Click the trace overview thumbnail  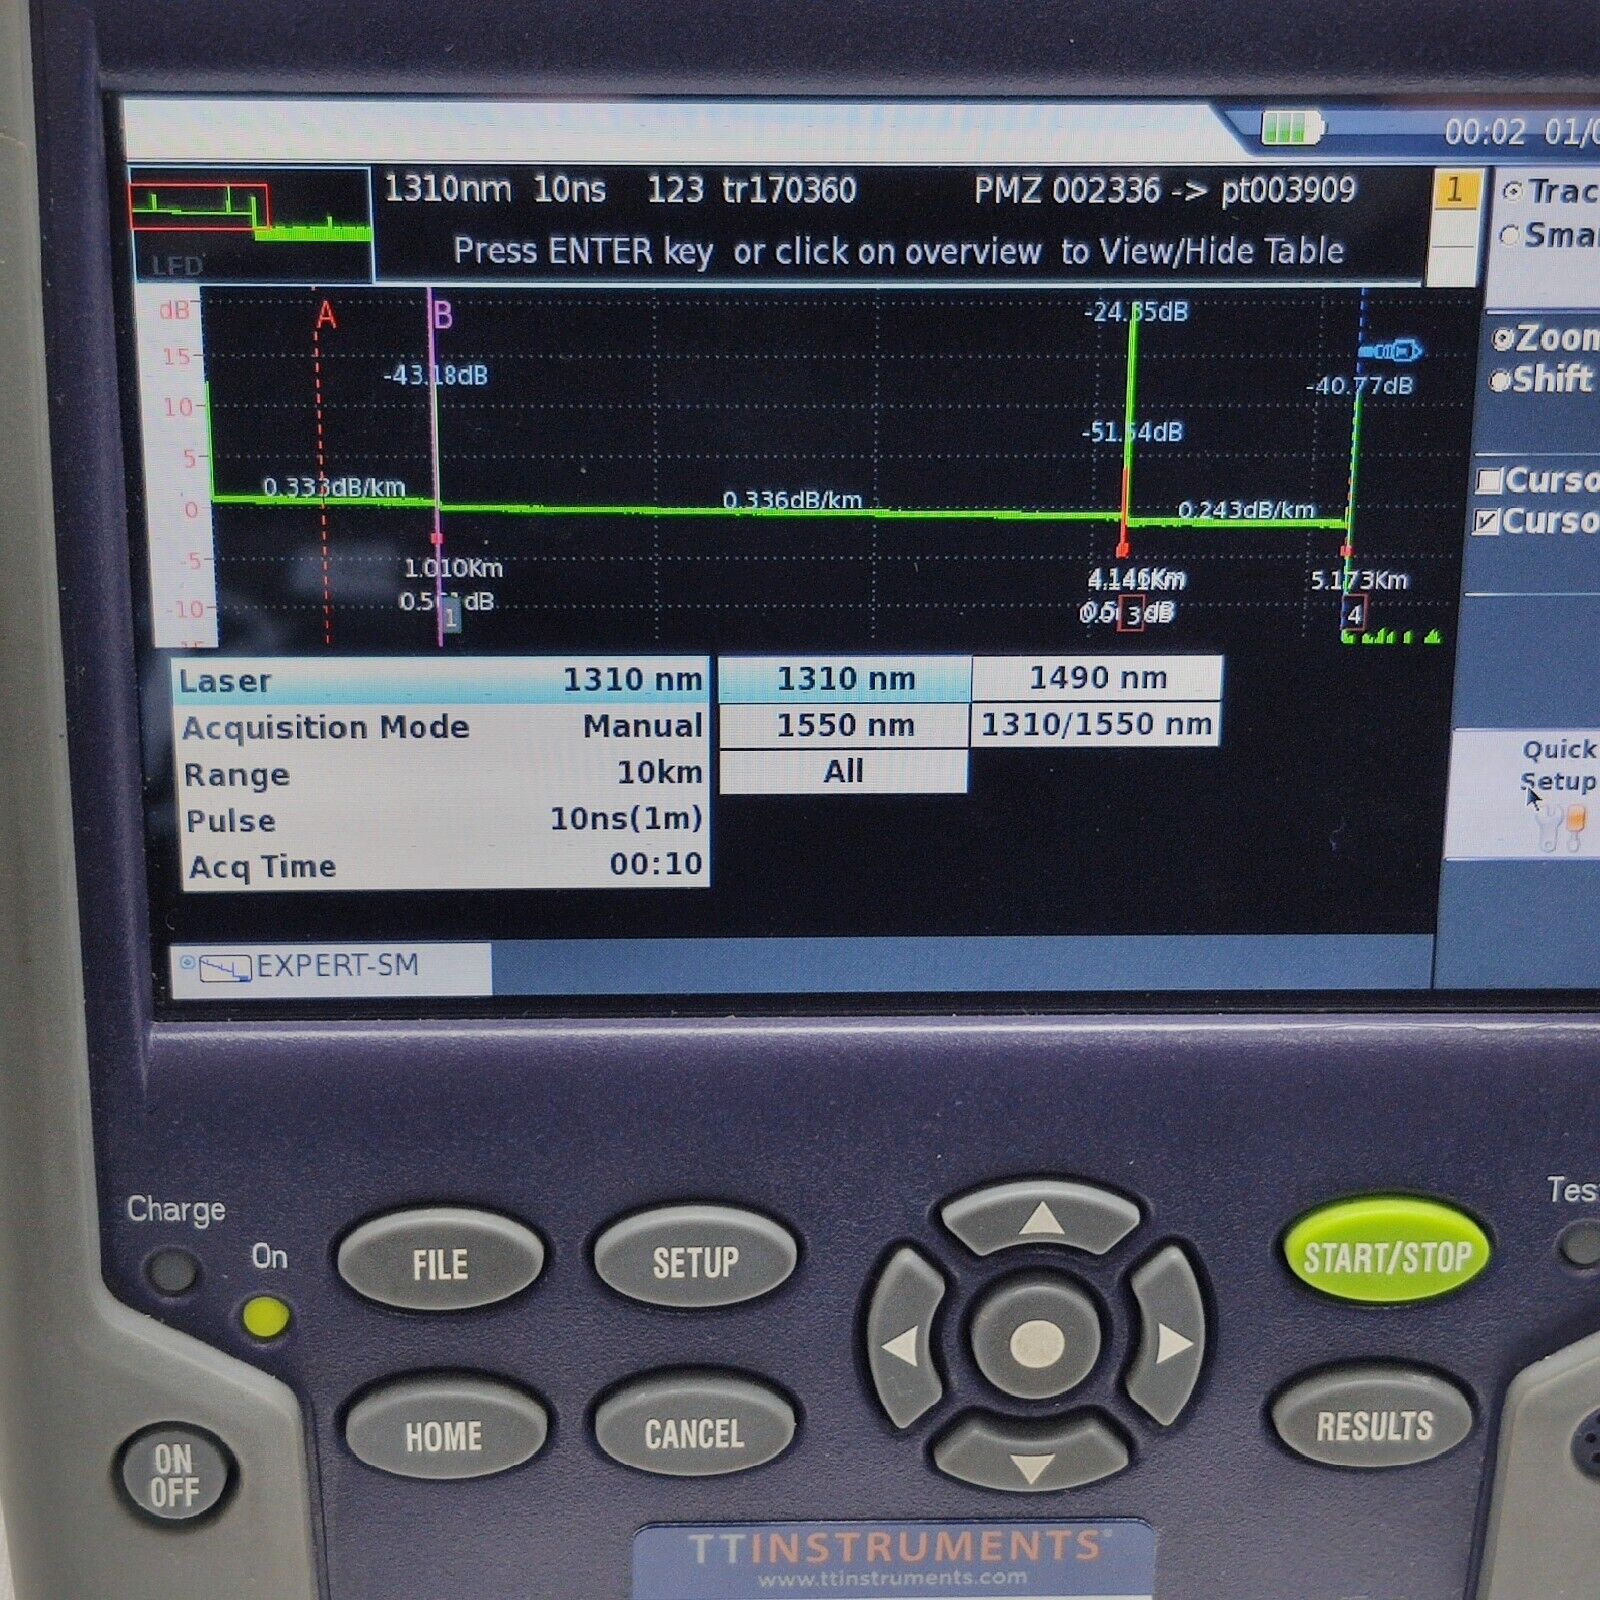click(x=251, y=225)
